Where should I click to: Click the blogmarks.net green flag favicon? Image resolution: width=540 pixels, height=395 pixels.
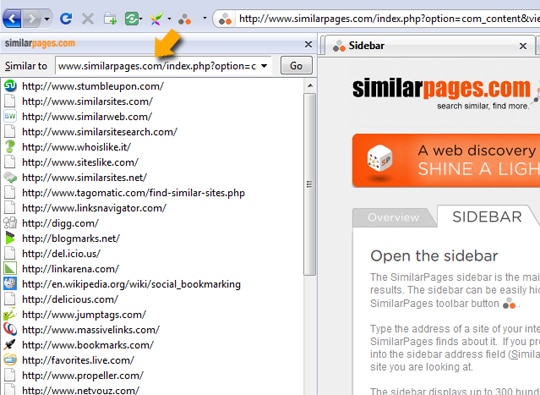(x=10, y=238)
